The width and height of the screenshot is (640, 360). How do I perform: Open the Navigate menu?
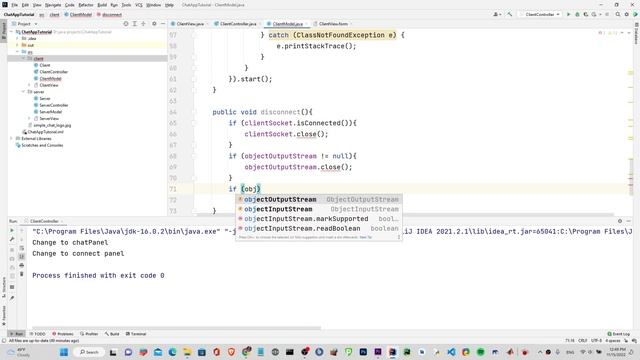53,5
